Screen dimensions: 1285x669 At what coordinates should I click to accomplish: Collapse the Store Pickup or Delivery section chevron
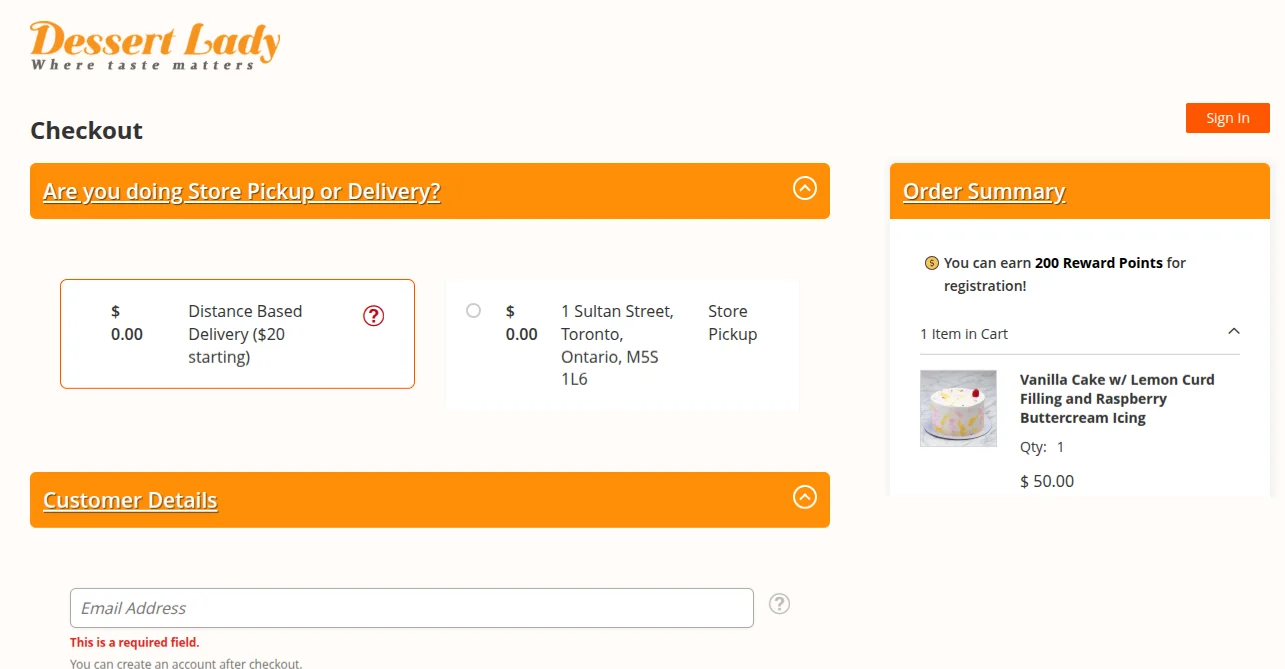coord(804,188)
